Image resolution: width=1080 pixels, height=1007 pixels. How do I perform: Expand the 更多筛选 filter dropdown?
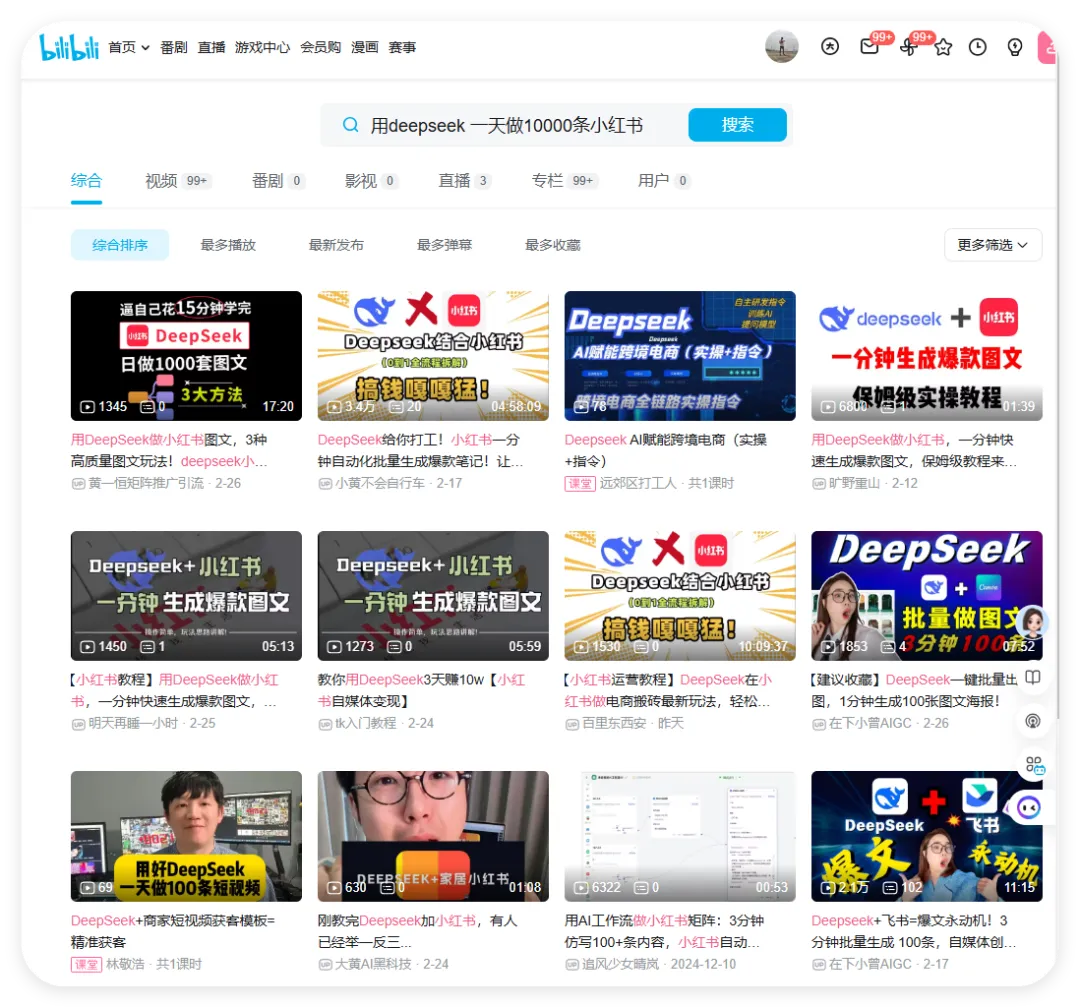click(x=993, y=245)
